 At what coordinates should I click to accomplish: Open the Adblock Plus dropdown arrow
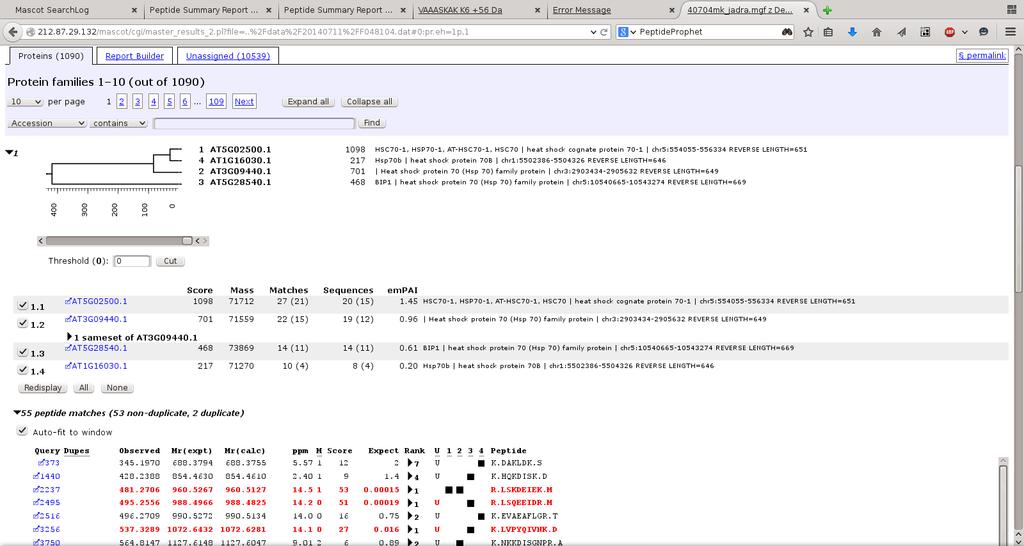point(965,32)
